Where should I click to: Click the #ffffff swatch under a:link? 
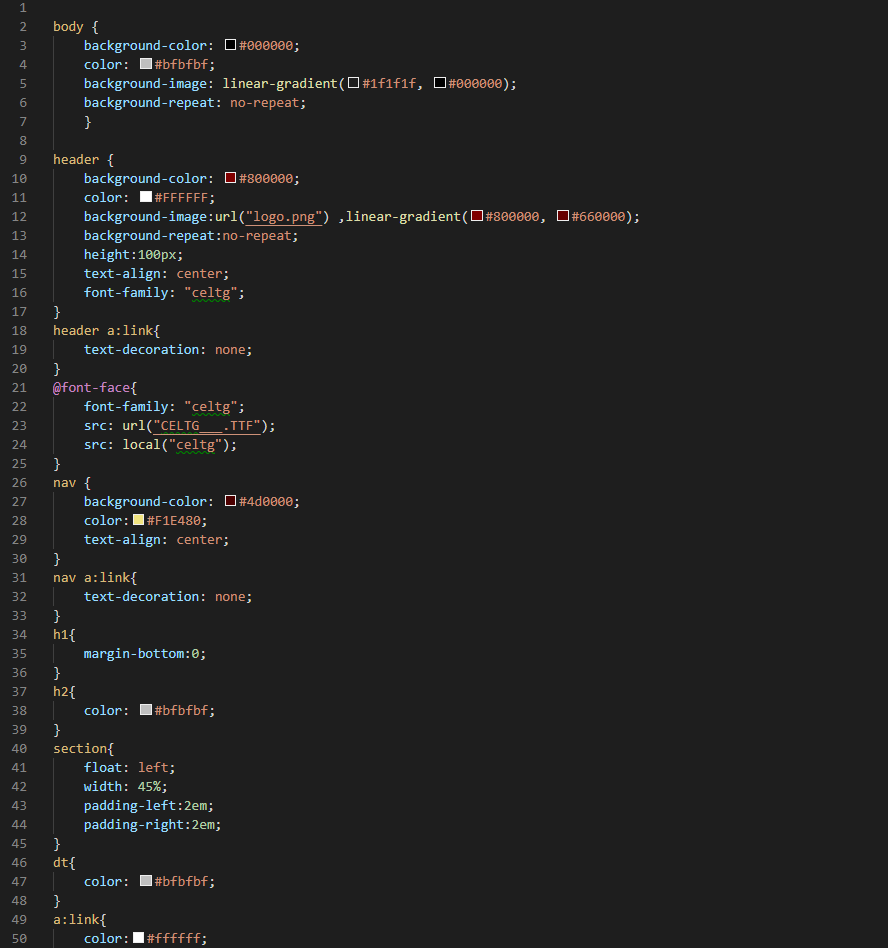pyautogui.click(x=139, y=938)
